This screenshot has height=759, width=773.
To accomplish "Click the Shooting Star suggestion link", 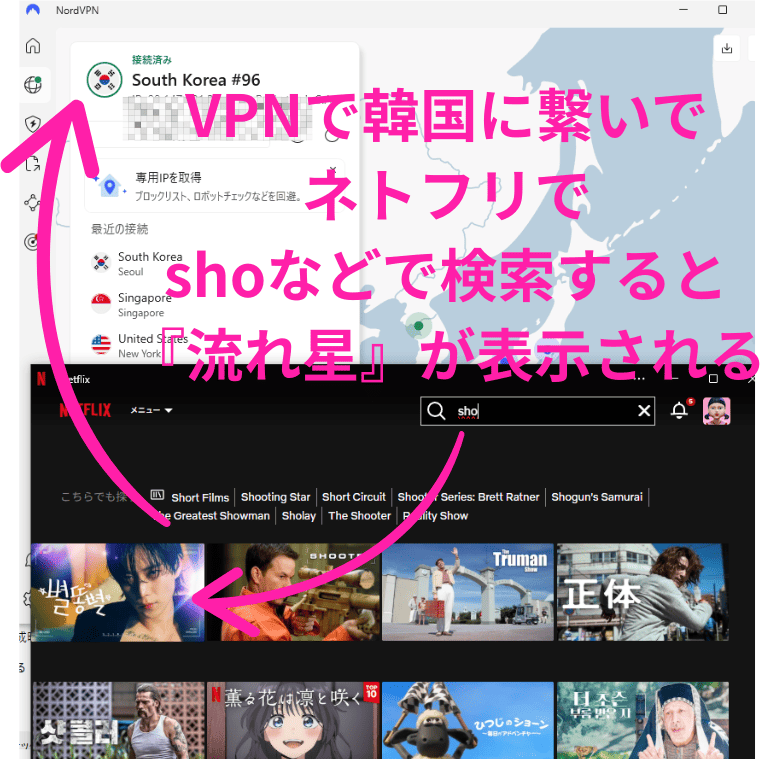I will tap(276, 497).
